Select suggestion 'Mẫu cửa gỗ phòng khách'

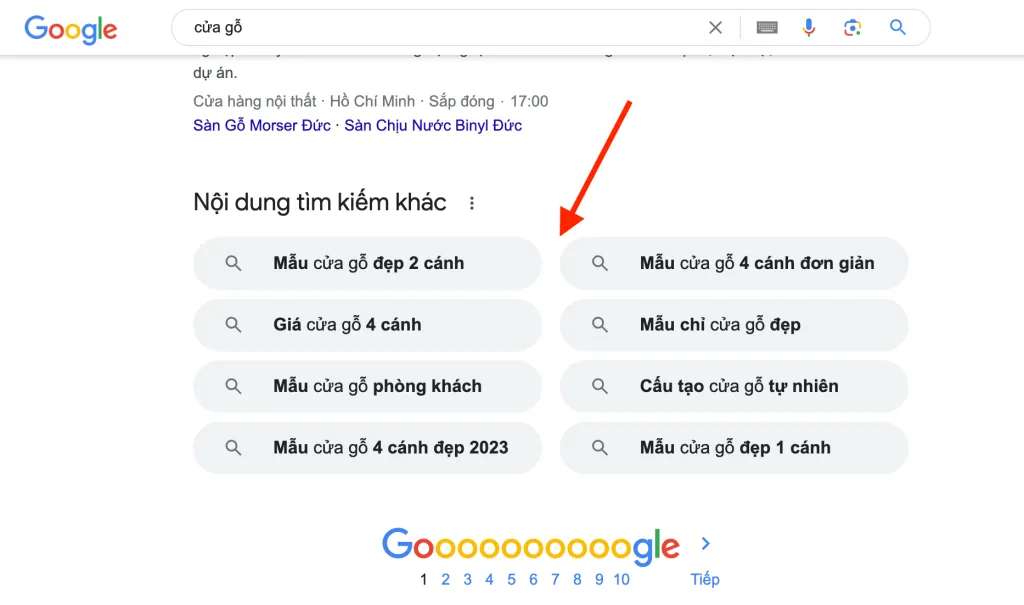pos(367,386)
